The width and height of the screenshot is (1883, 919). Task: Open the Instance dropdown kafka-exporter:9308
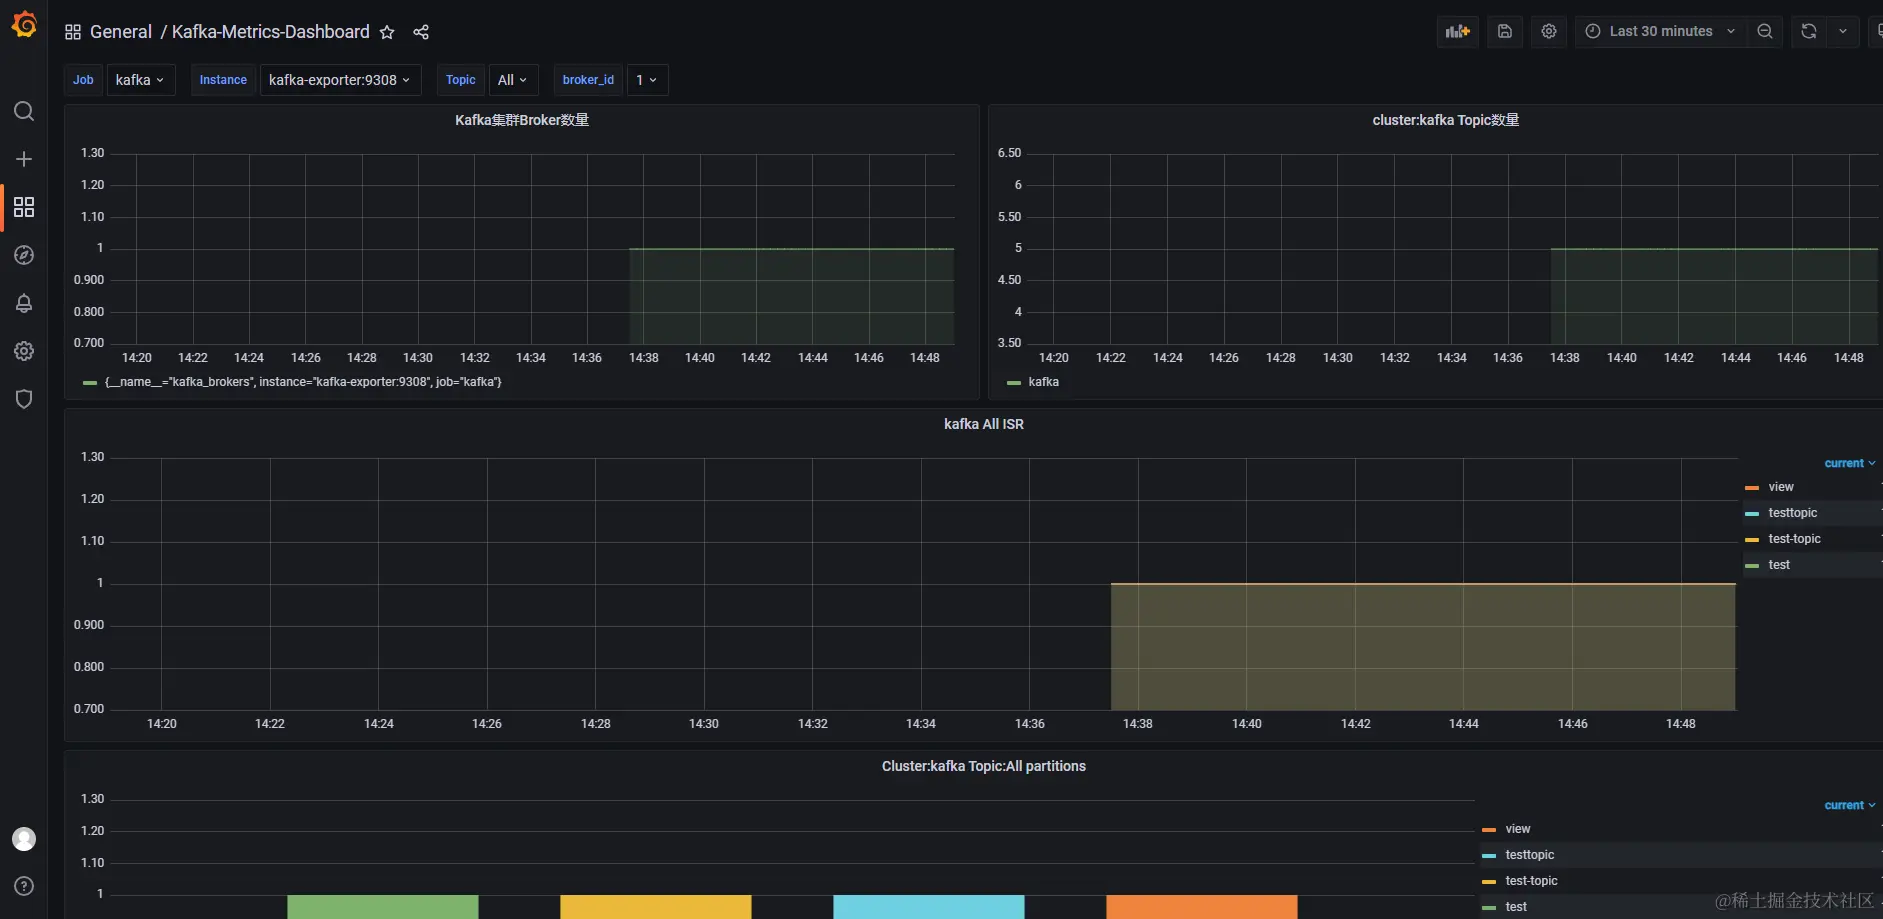(x=340, y=80)
